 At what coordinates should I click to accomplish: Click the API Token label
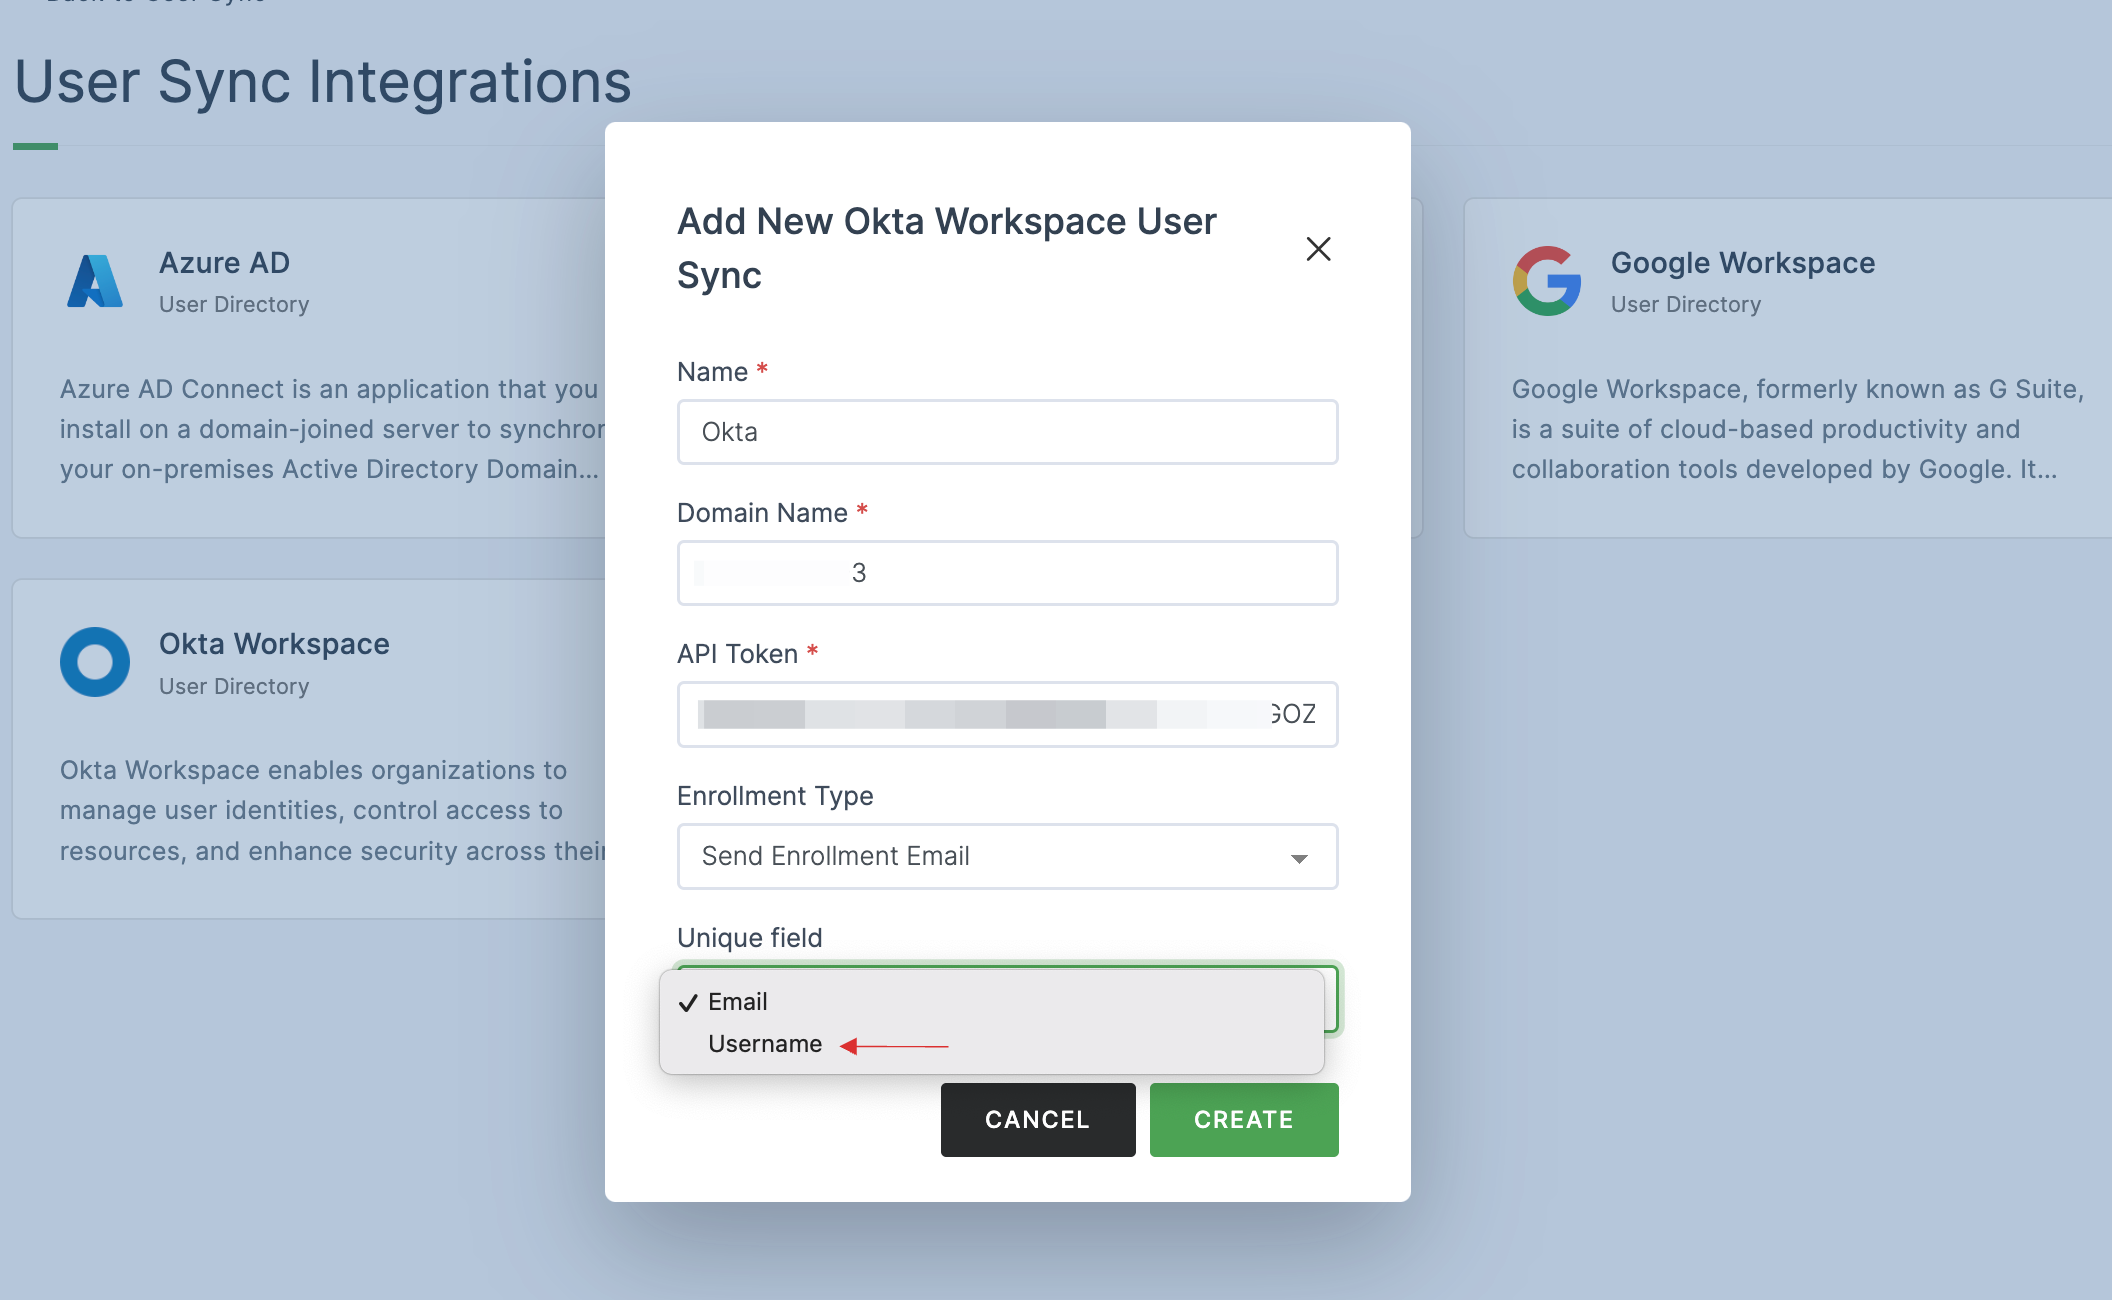[x=737, y=654]
